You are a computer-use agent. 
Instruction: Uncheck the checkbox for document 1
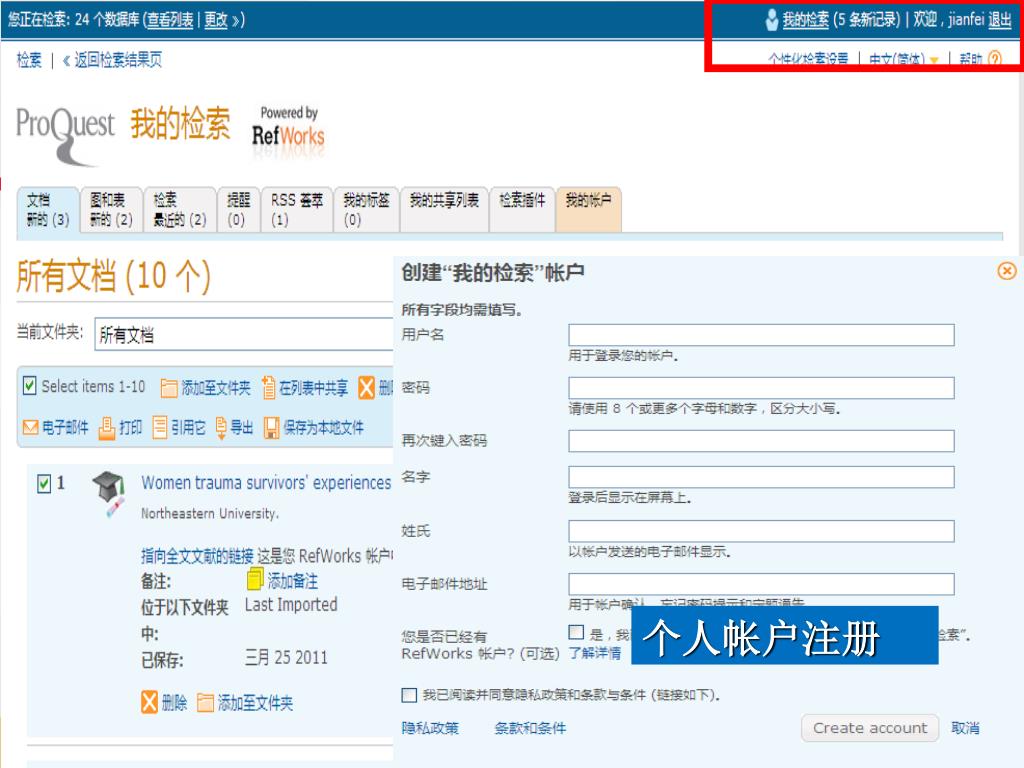(43, 484)
